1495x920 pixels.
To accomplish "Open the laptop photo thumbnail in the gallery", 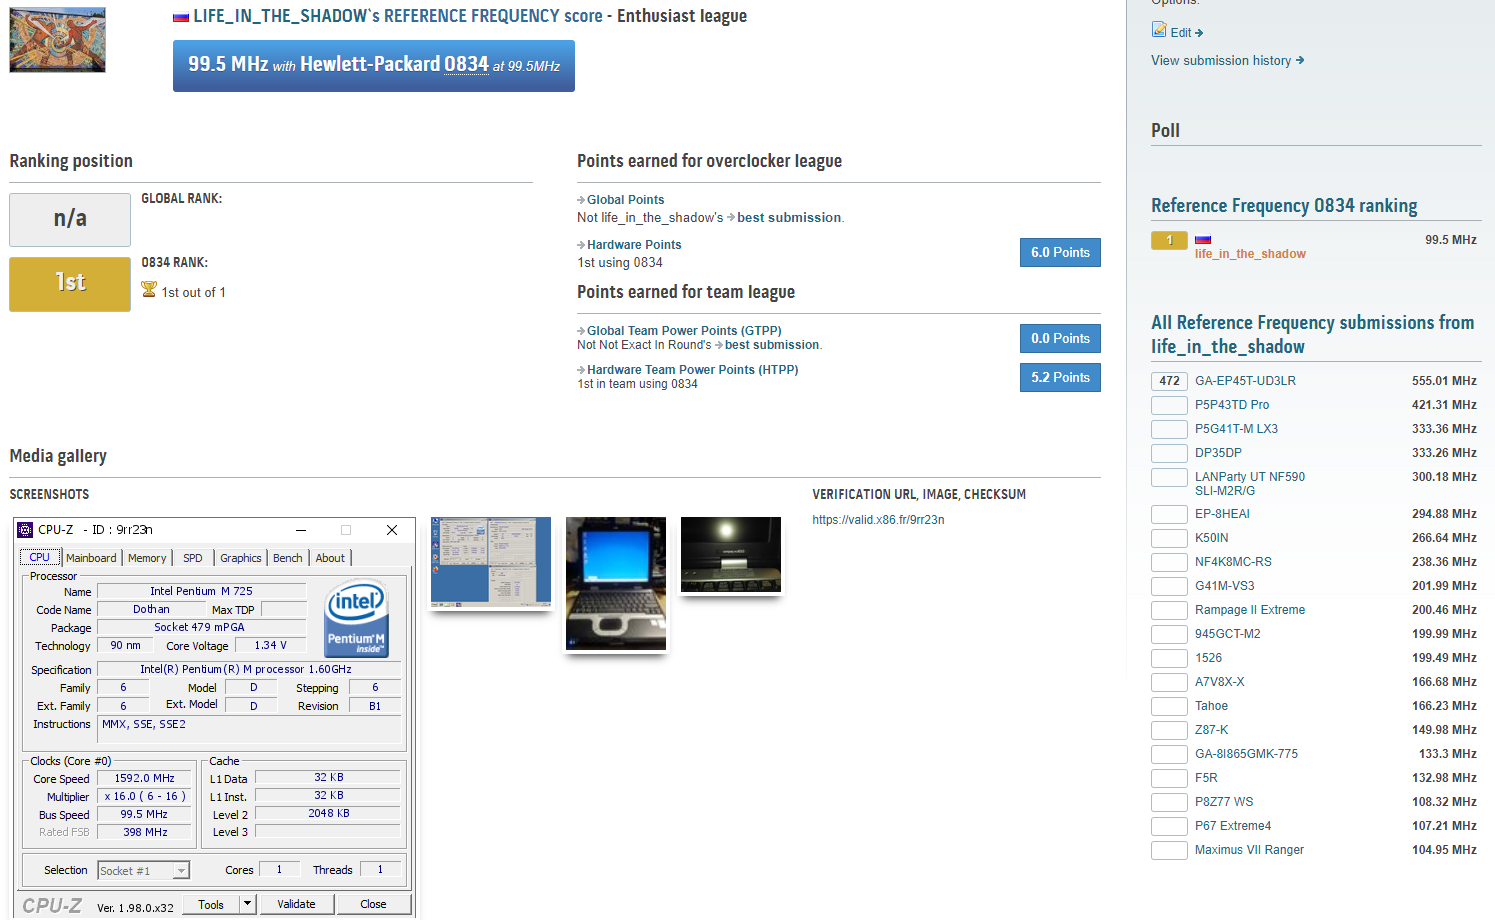I will 616,583.
